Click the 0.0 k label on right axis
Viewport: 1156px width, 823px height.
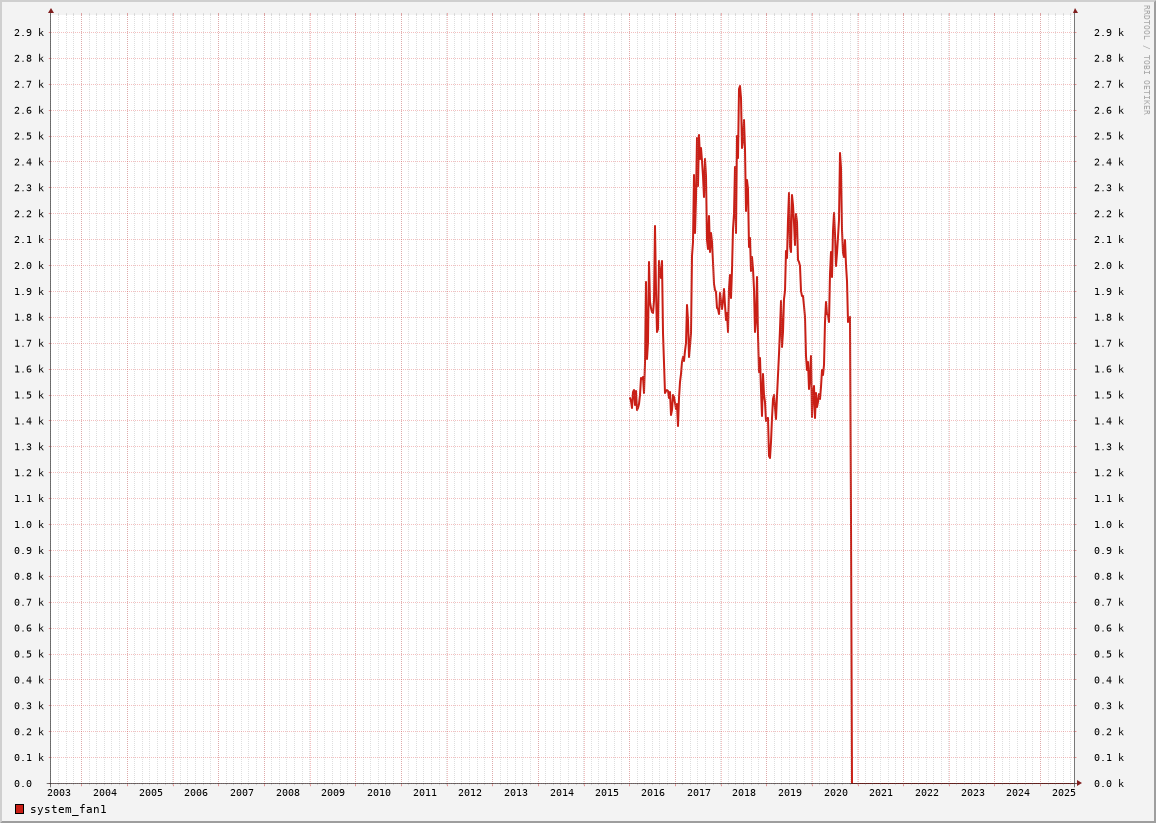(x=1108, y=784)
